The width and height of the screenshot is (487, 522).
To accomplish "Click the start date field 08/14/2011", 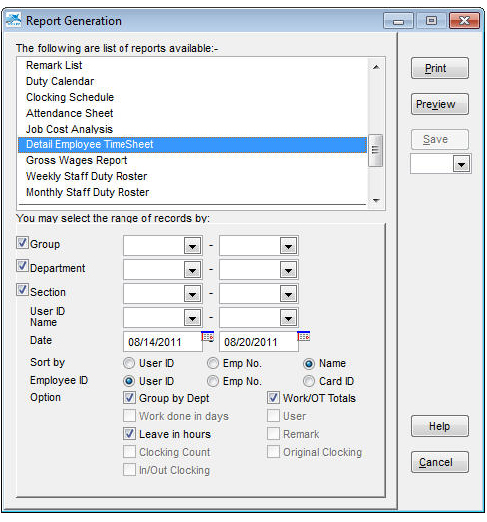I will (163, 342).
